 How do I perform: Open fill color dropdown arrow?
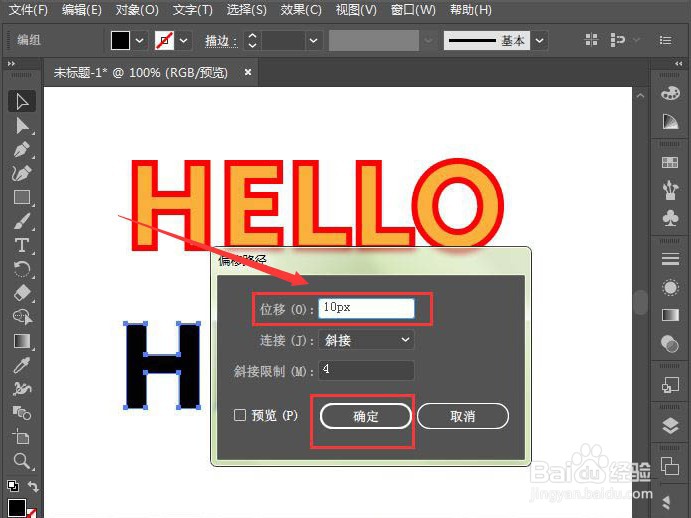click(x=140, y=41)
